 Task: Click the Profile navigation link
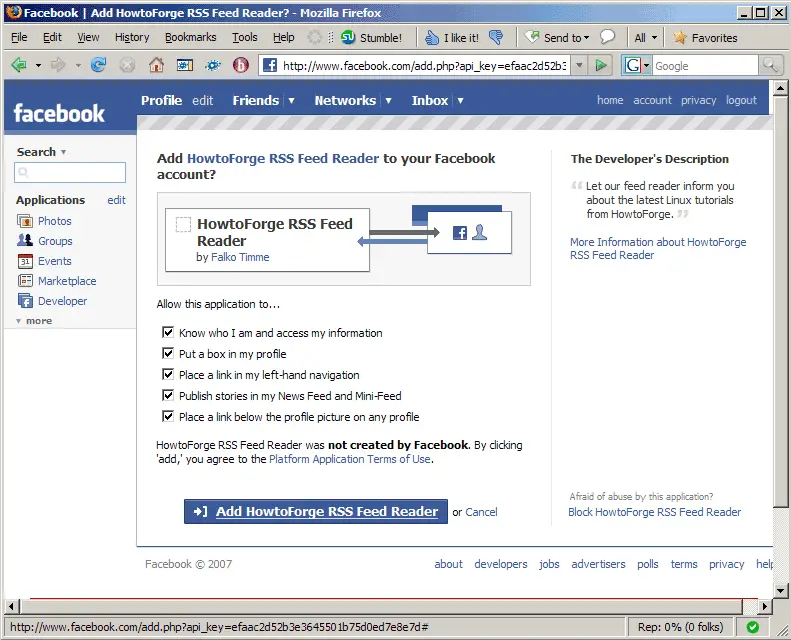(x=161, y=100)
